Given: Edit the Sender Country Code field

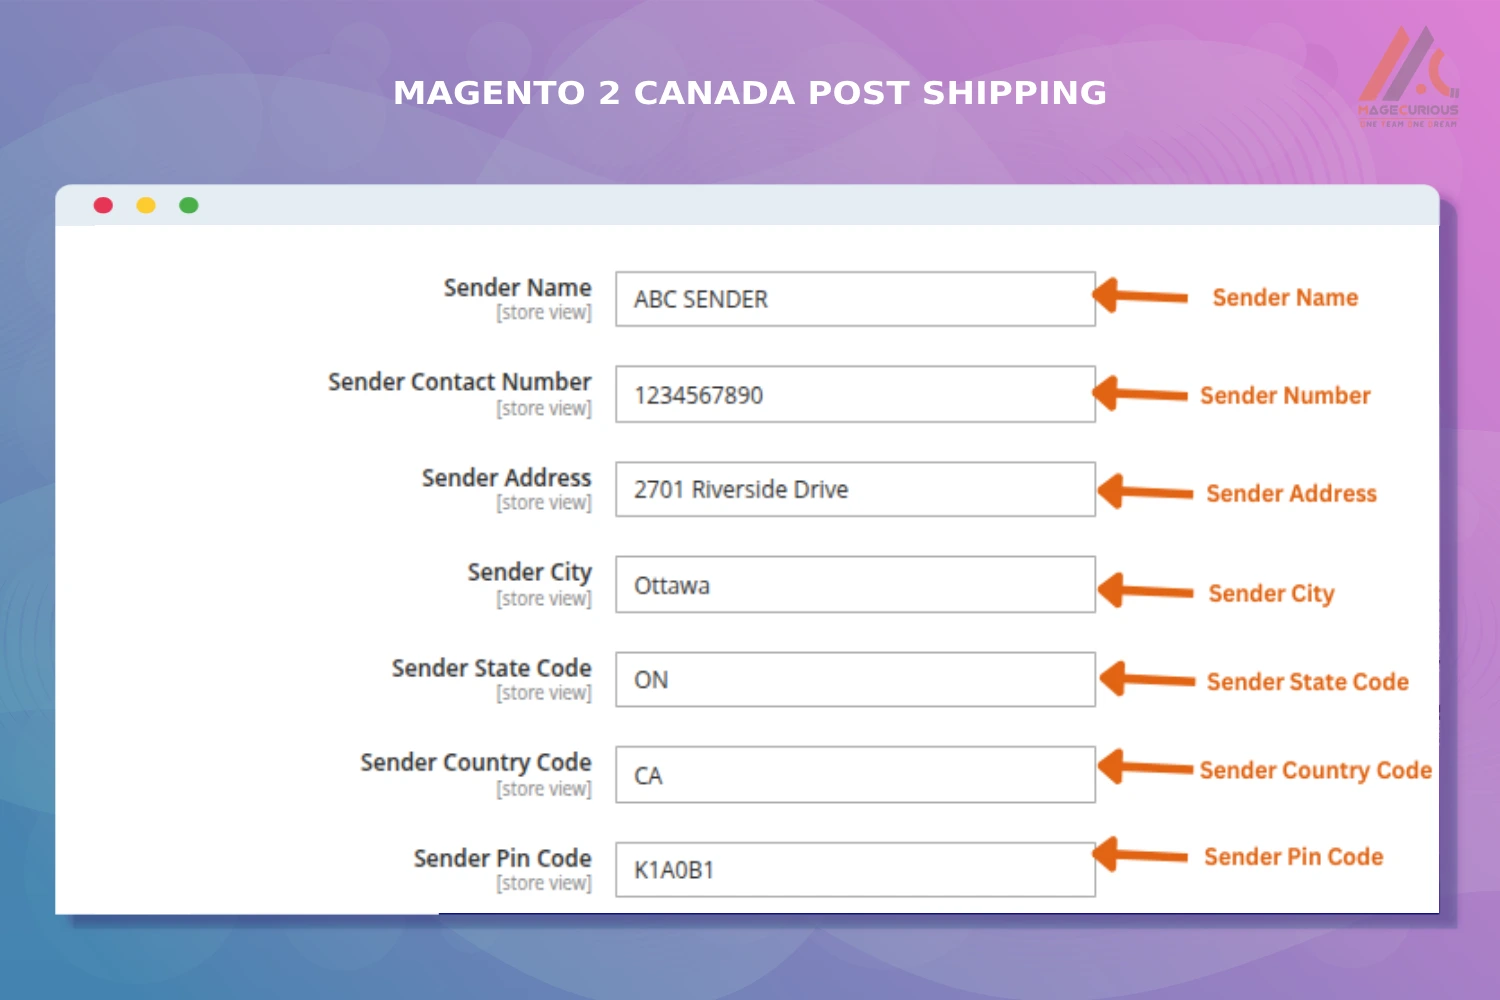Looking at the screenshot, I should [x=855, y=775].
